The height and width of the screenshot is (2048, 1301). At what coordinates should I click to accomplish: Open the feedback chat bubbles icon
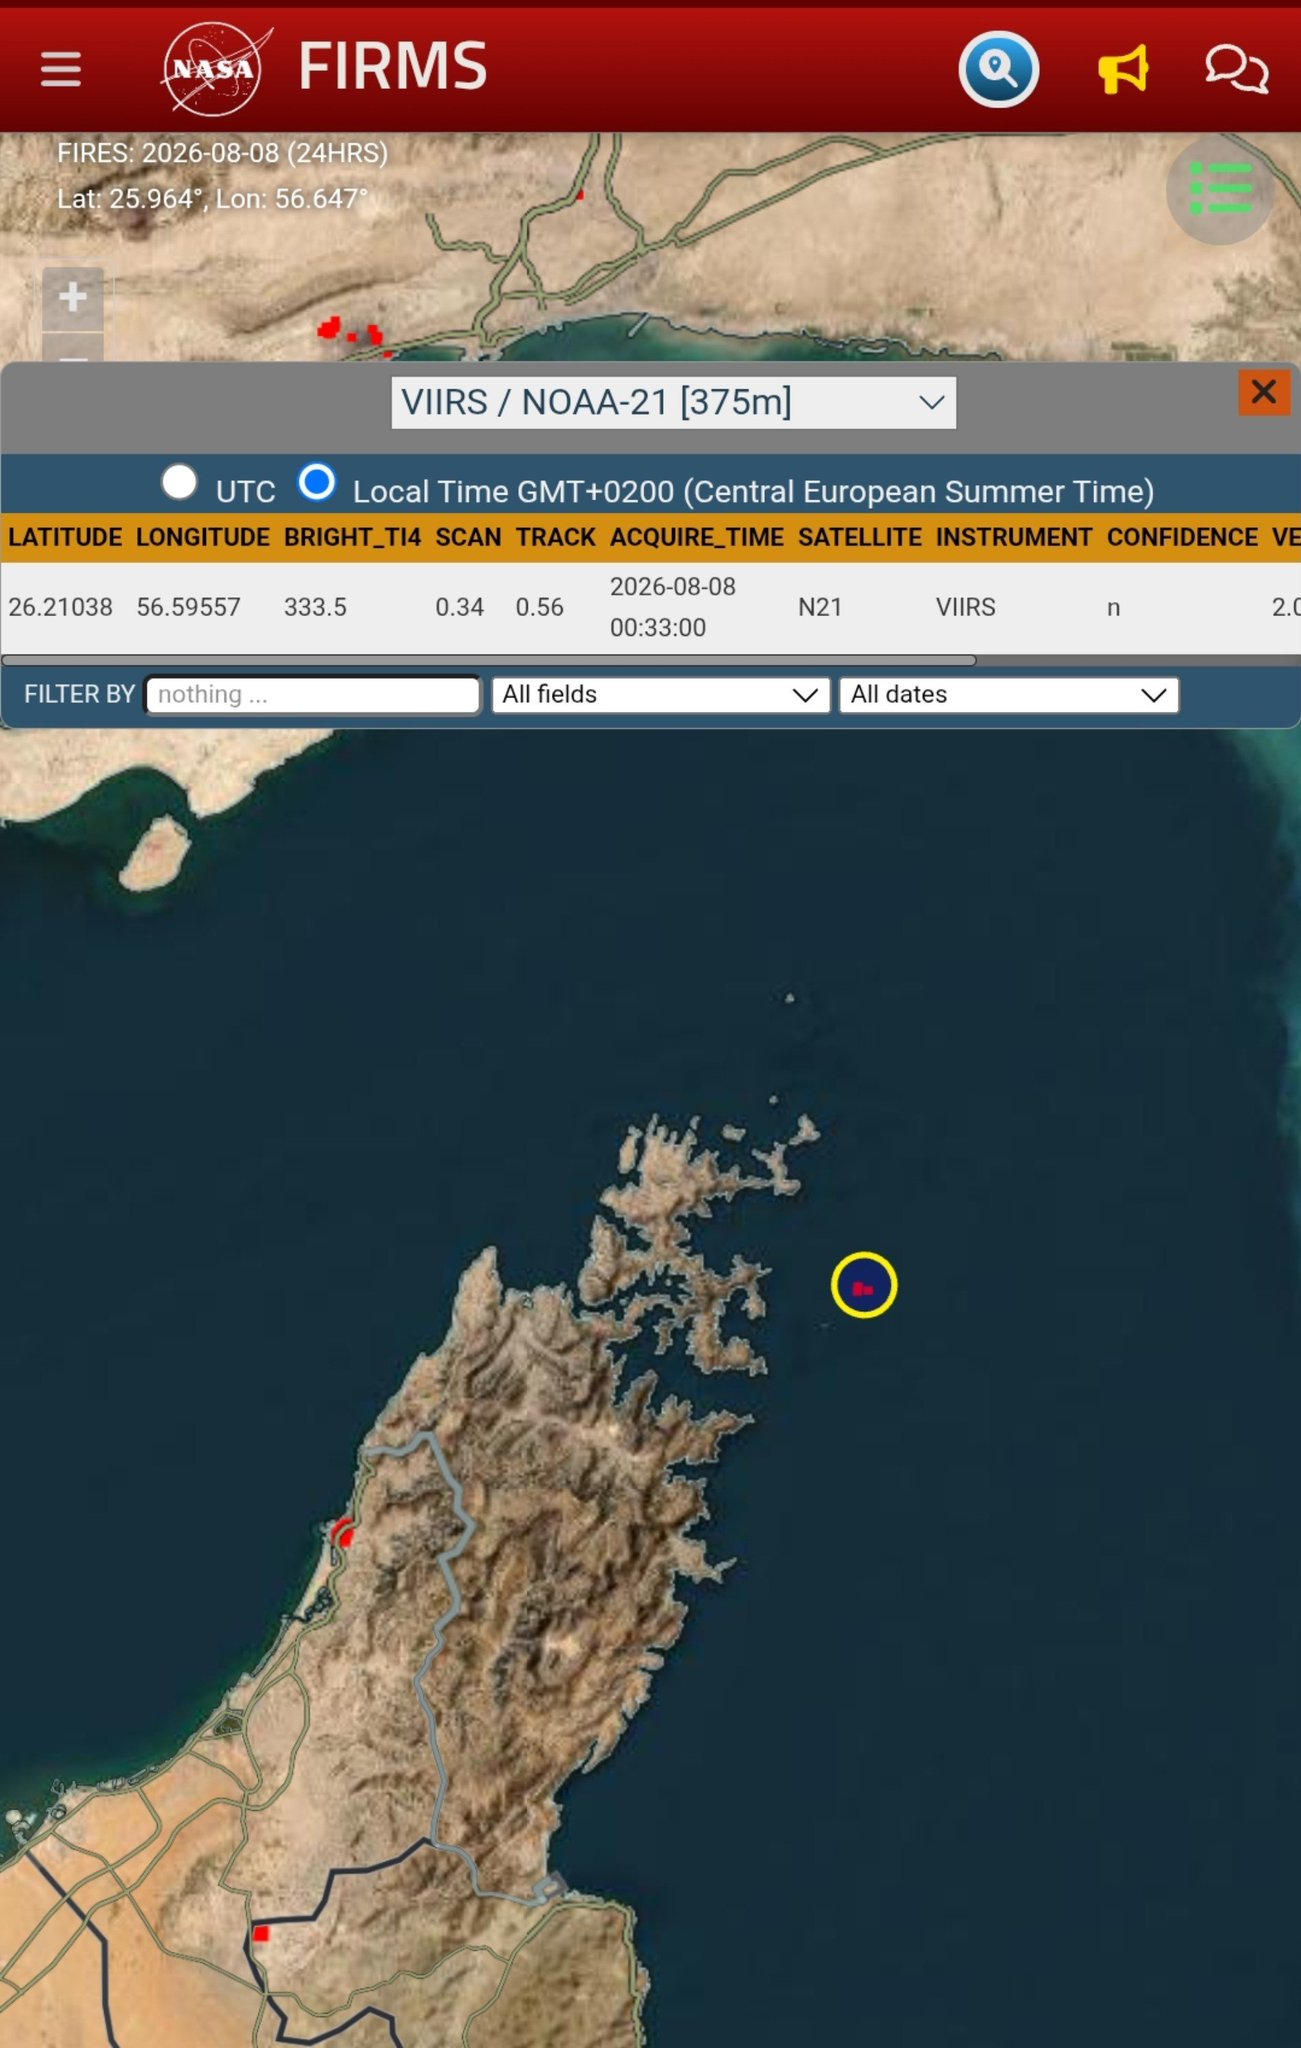[1236, 69]
